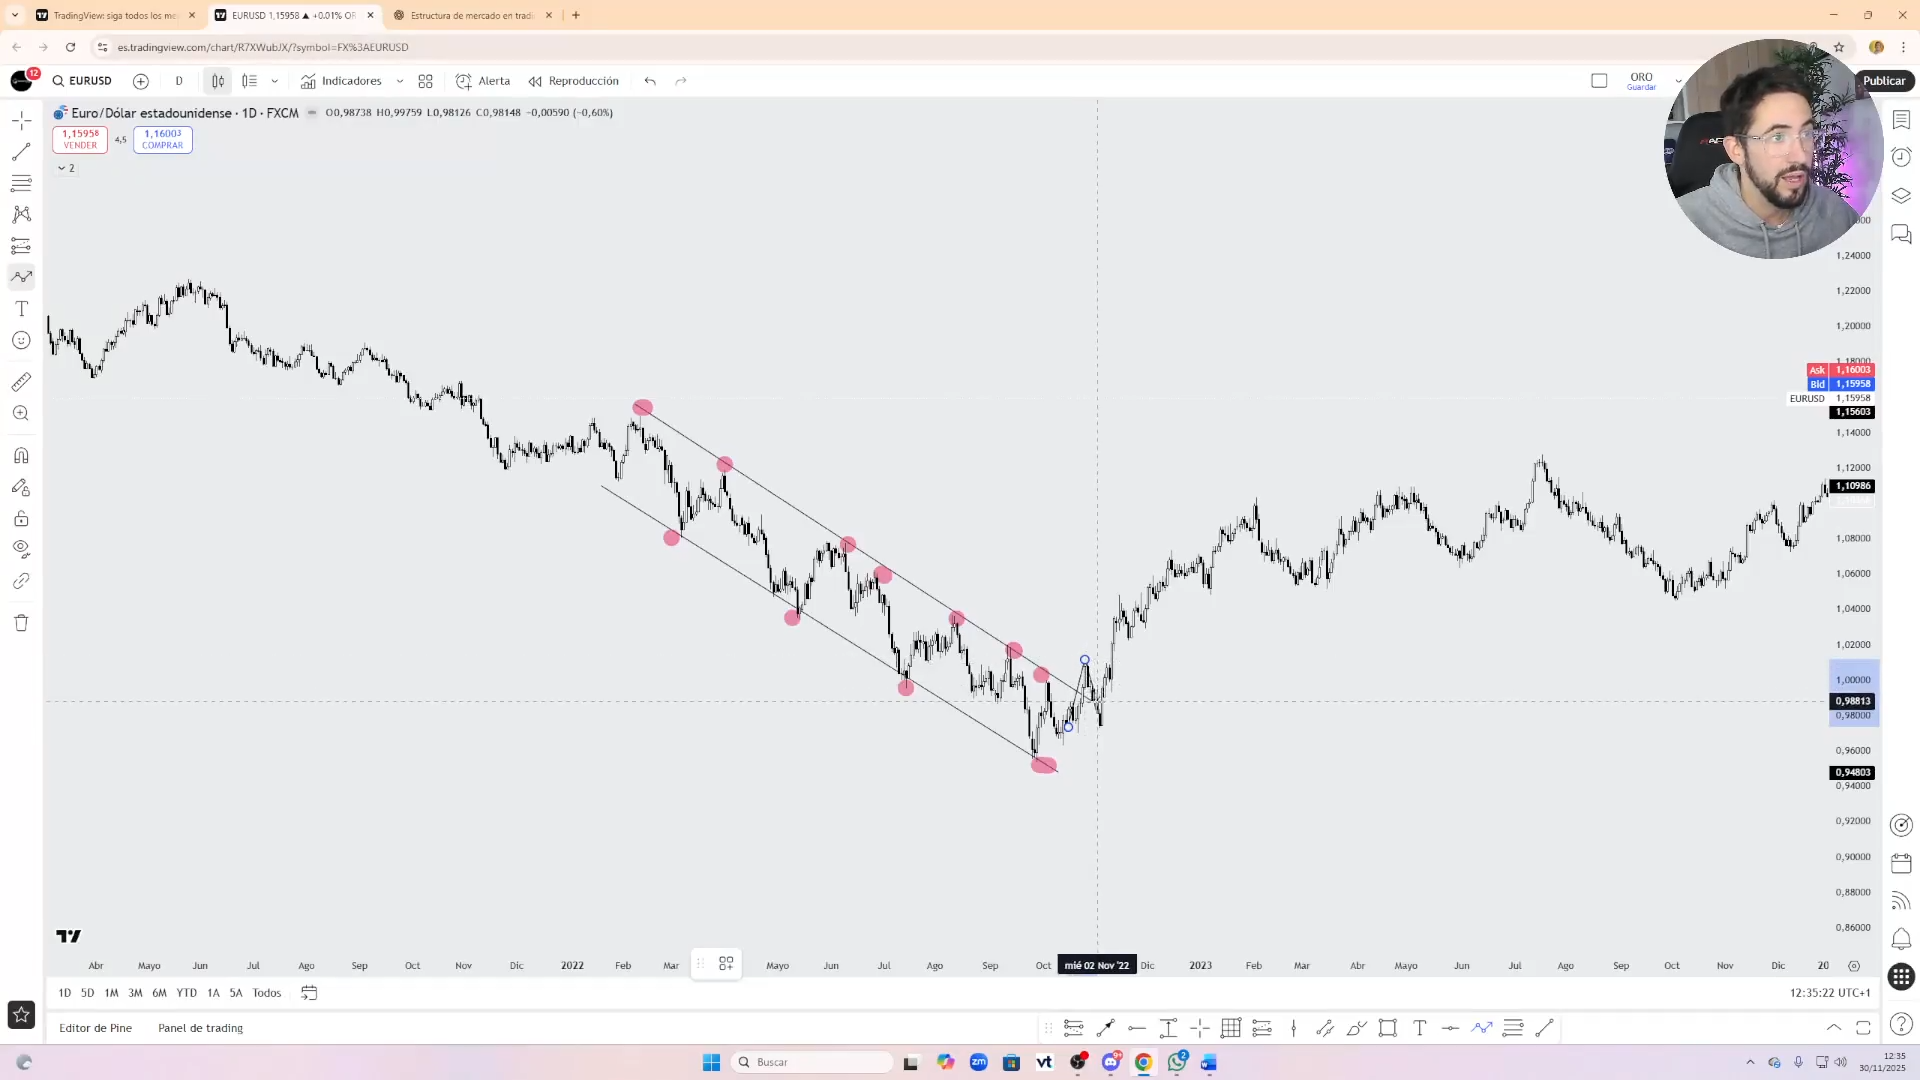Image resolution: width=1920 pixels, height=1080 pixels.
Task: Set time range to 6M
Action: click(159, 993)
